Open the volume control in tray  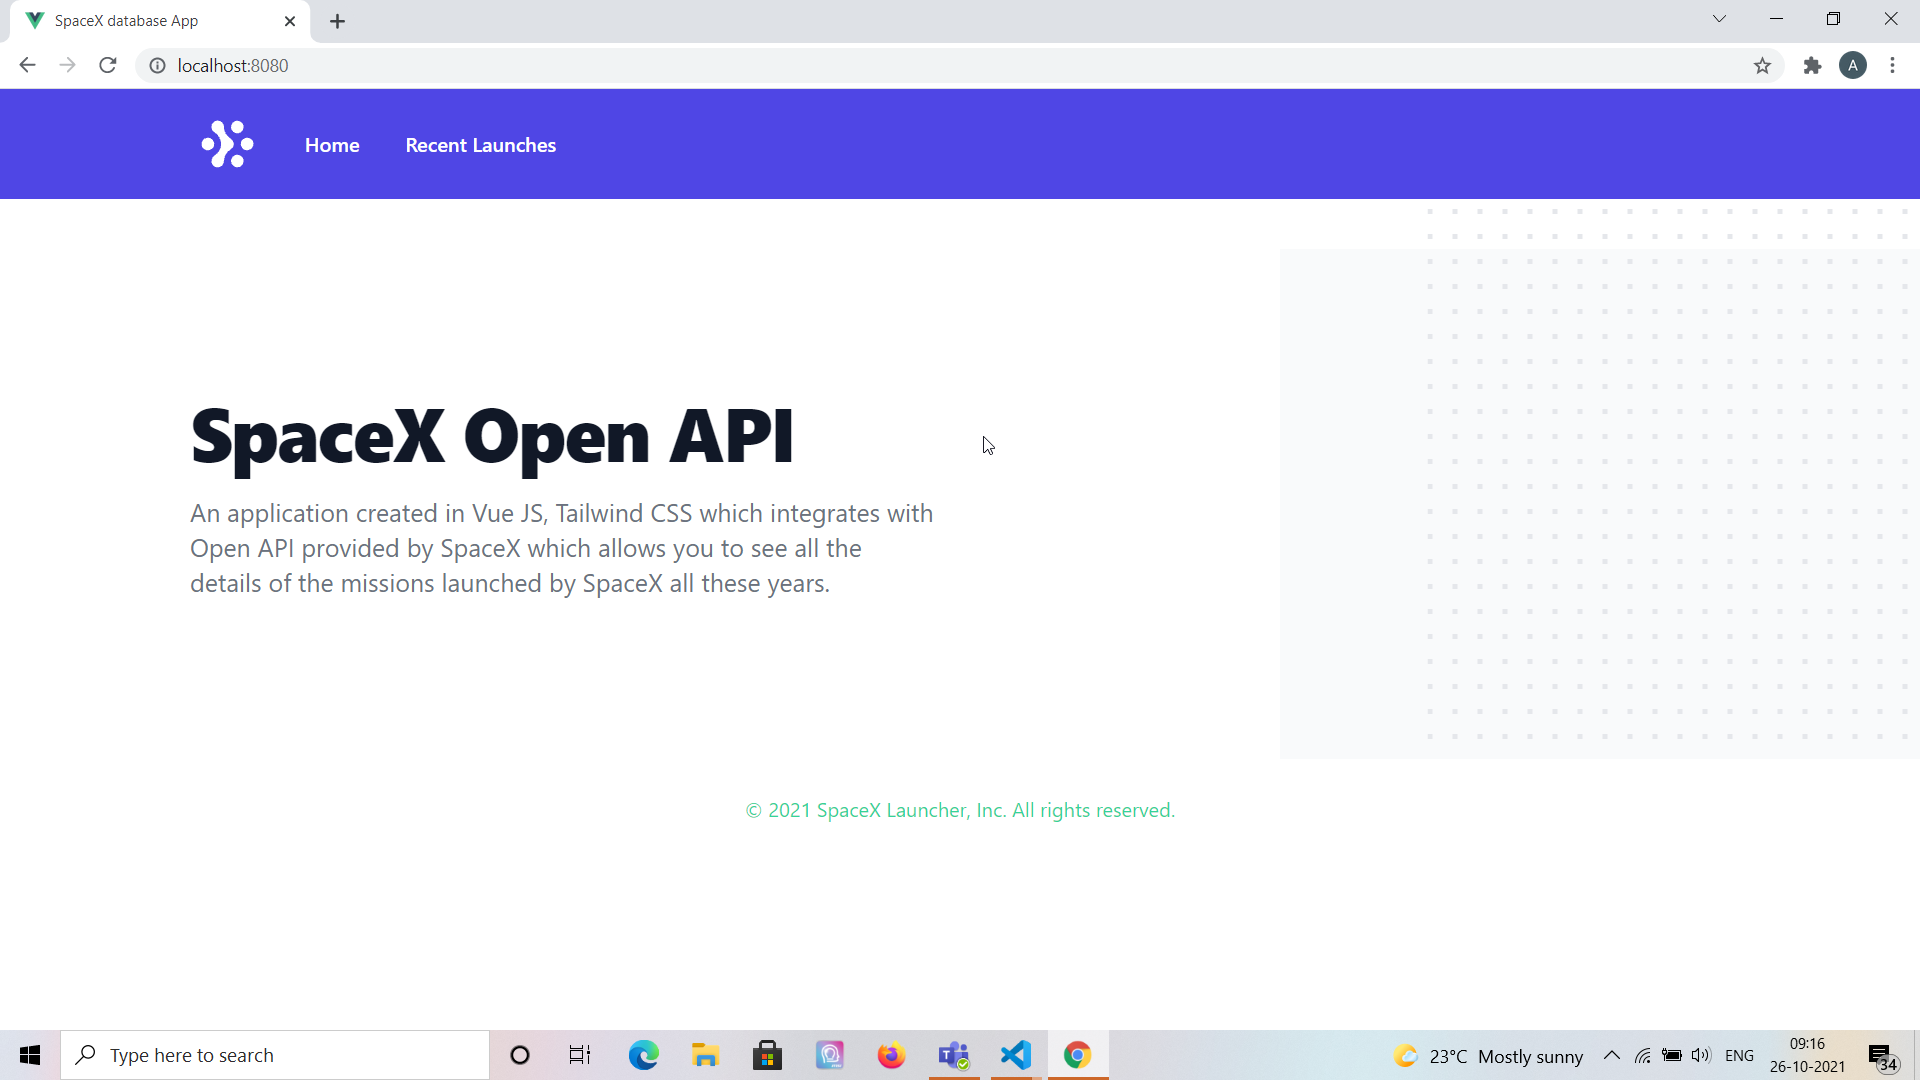click(x=1701, y=1055)
